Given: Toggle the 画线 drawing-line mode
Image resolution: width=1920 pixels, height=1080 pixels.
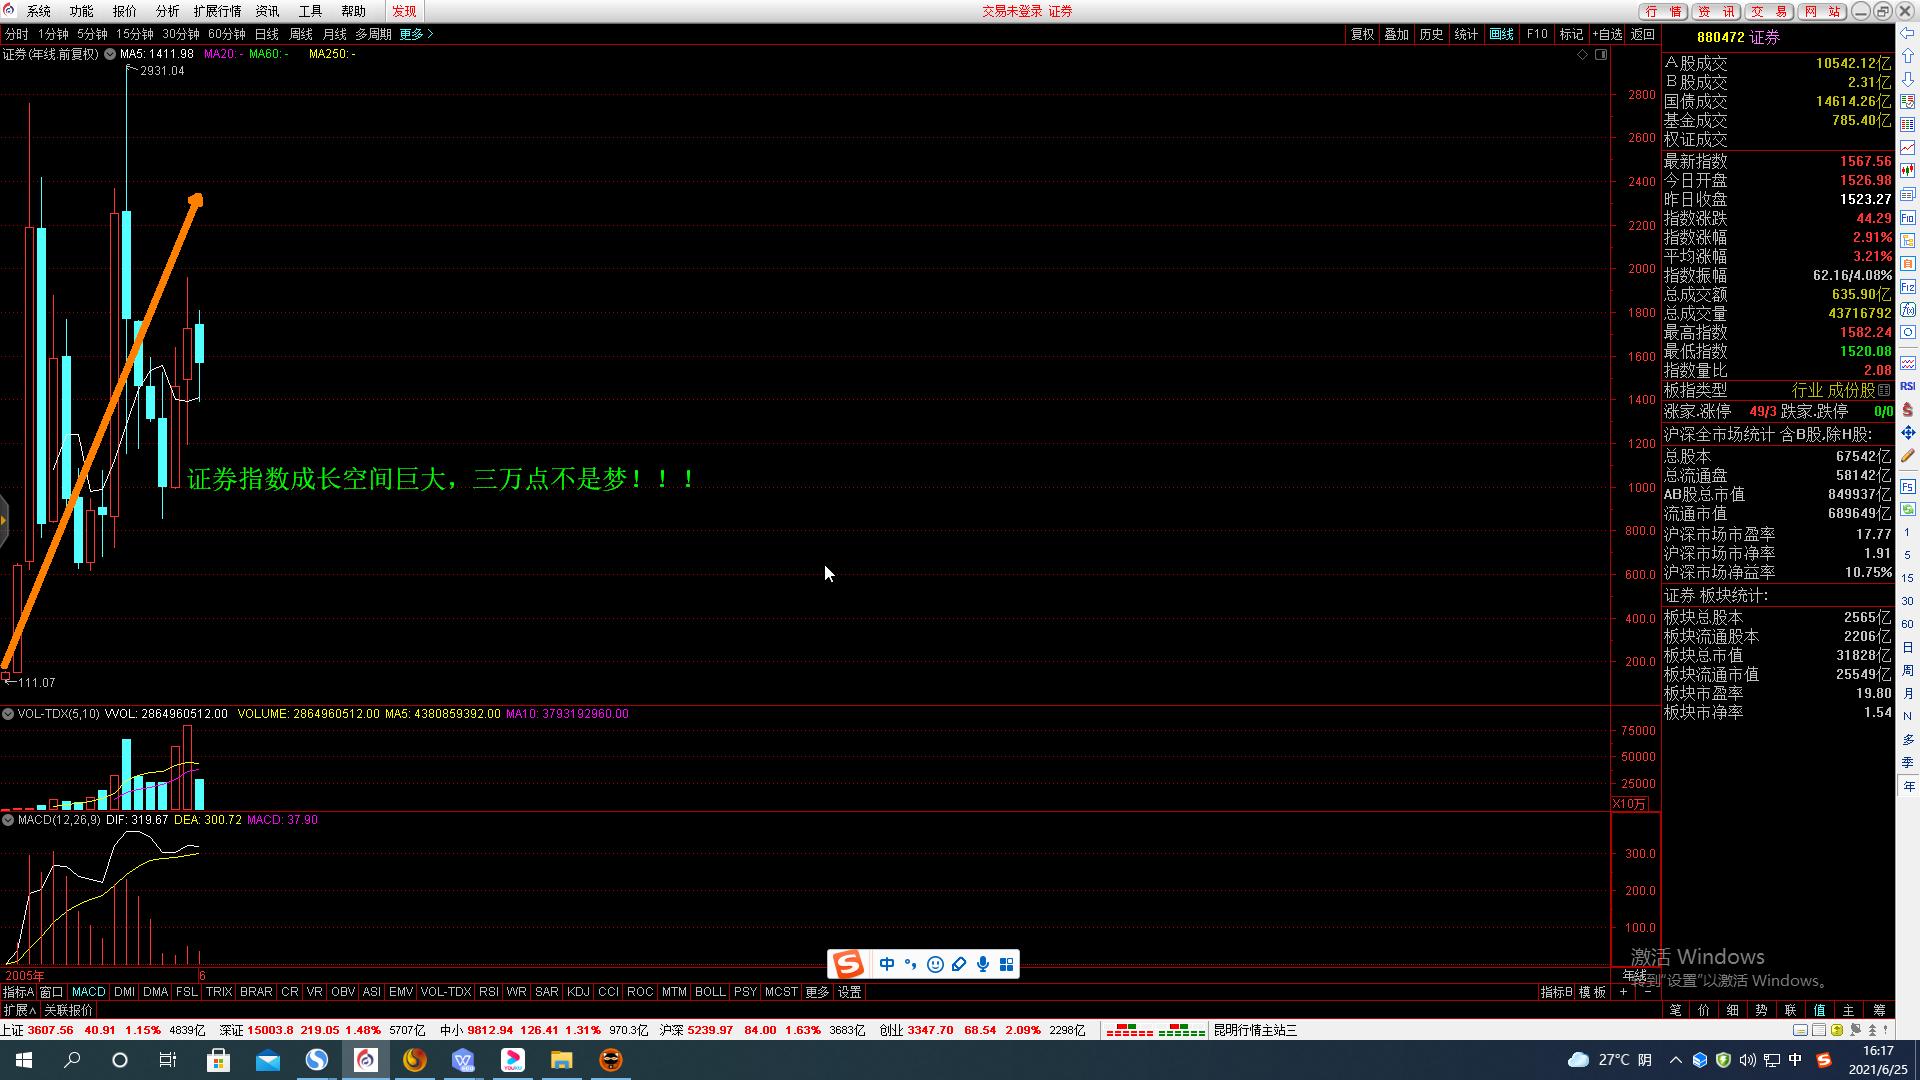Looking at the screenshot, I should coord(1501,34).
